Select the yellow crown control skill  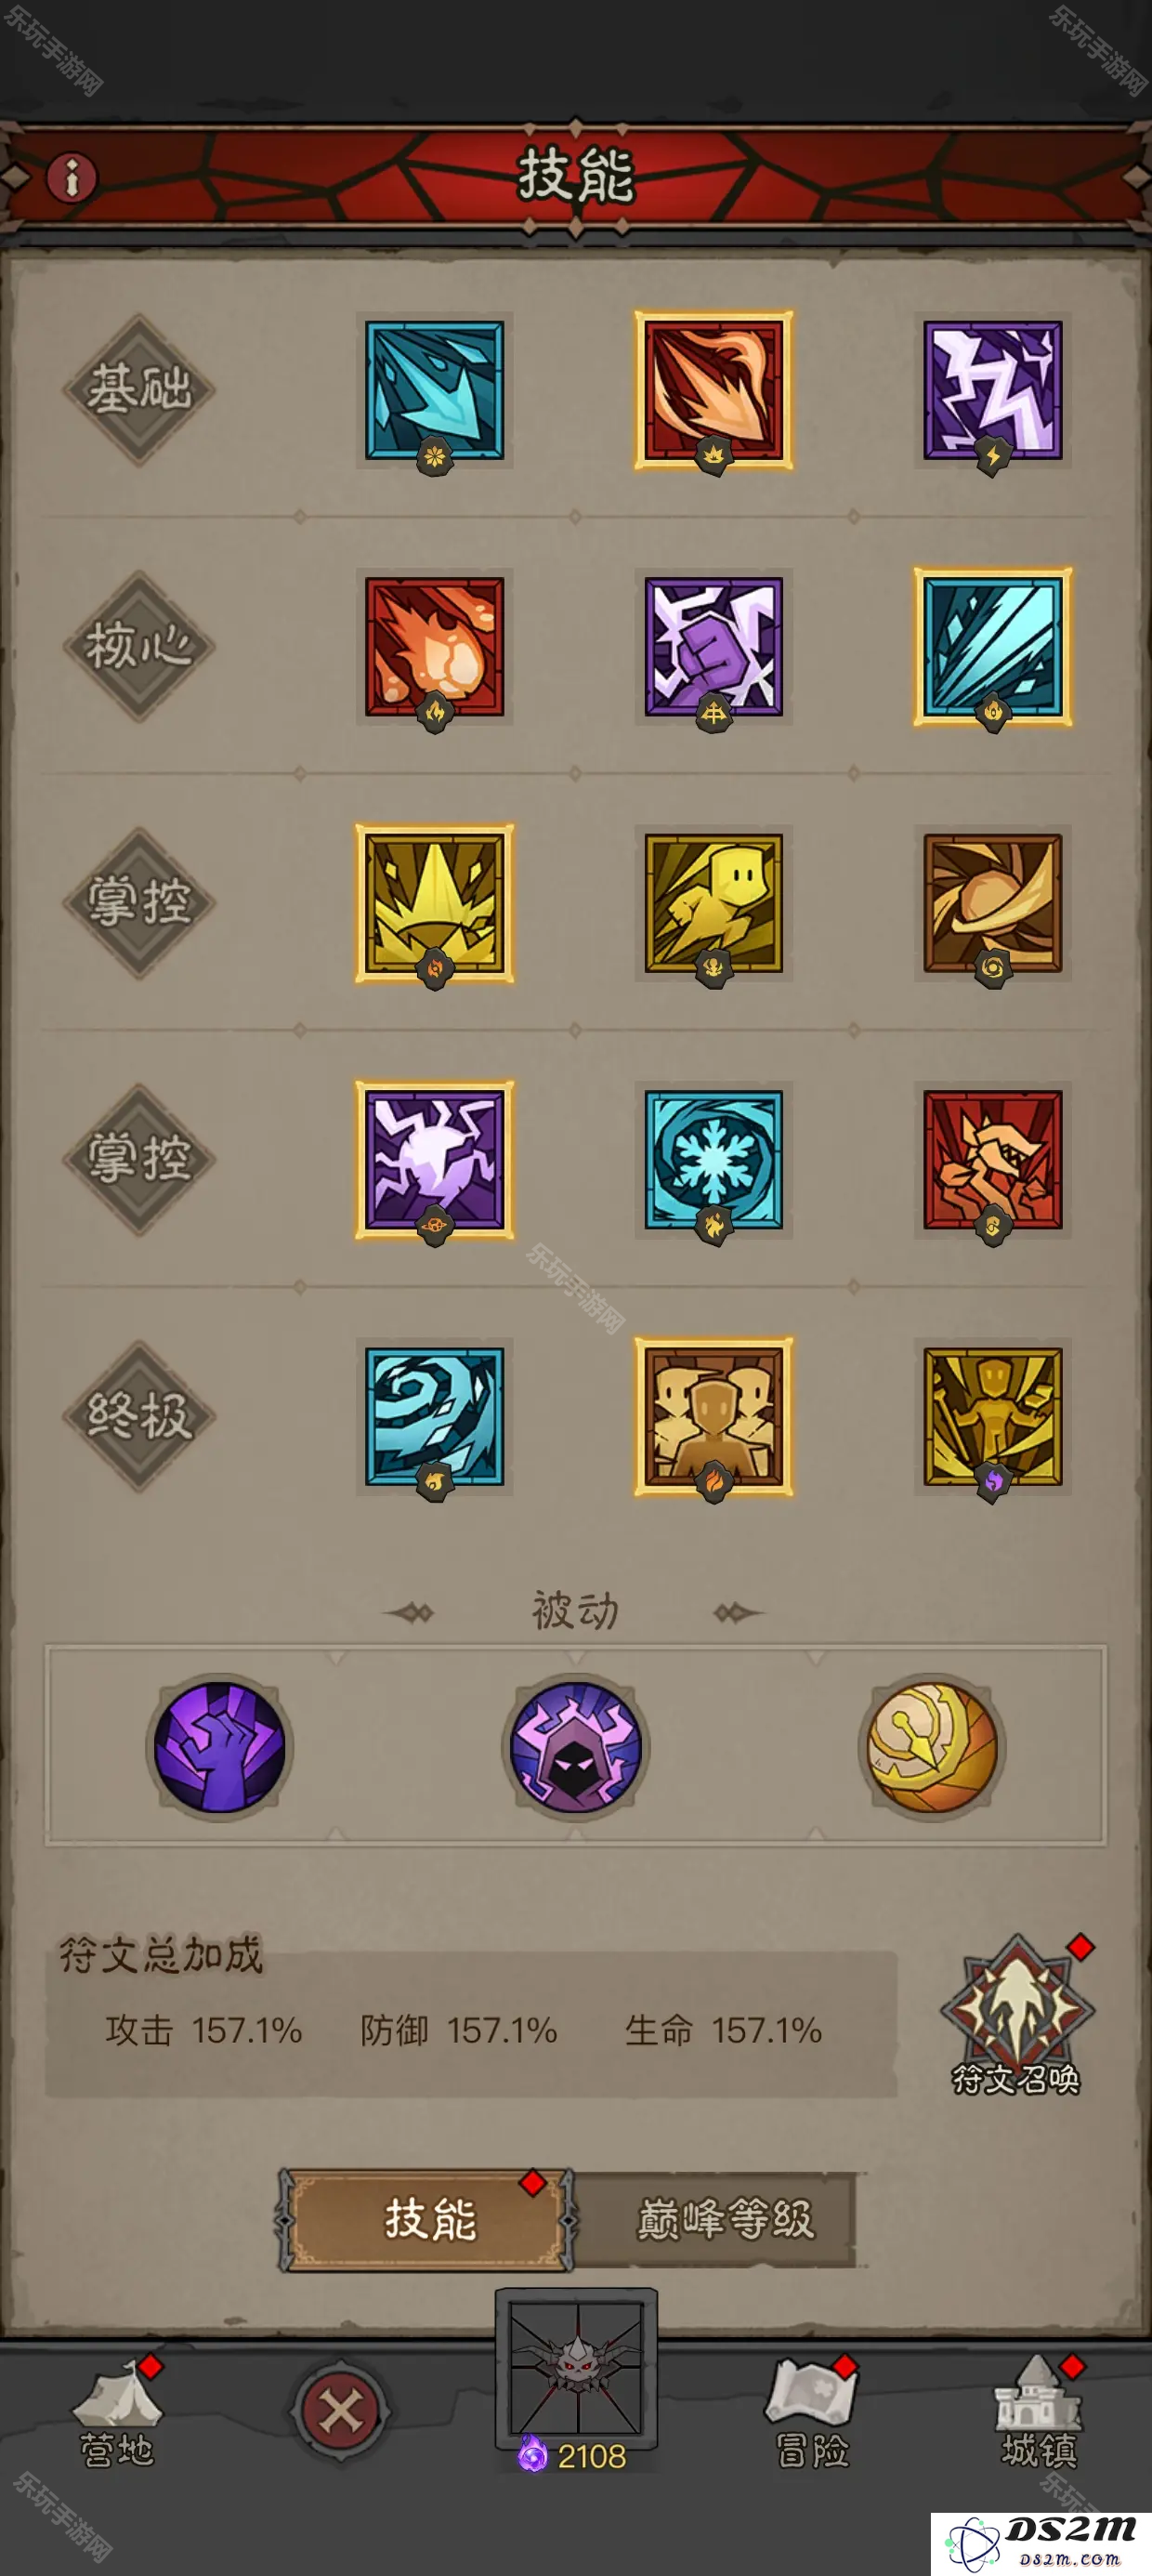click(434, 903)
